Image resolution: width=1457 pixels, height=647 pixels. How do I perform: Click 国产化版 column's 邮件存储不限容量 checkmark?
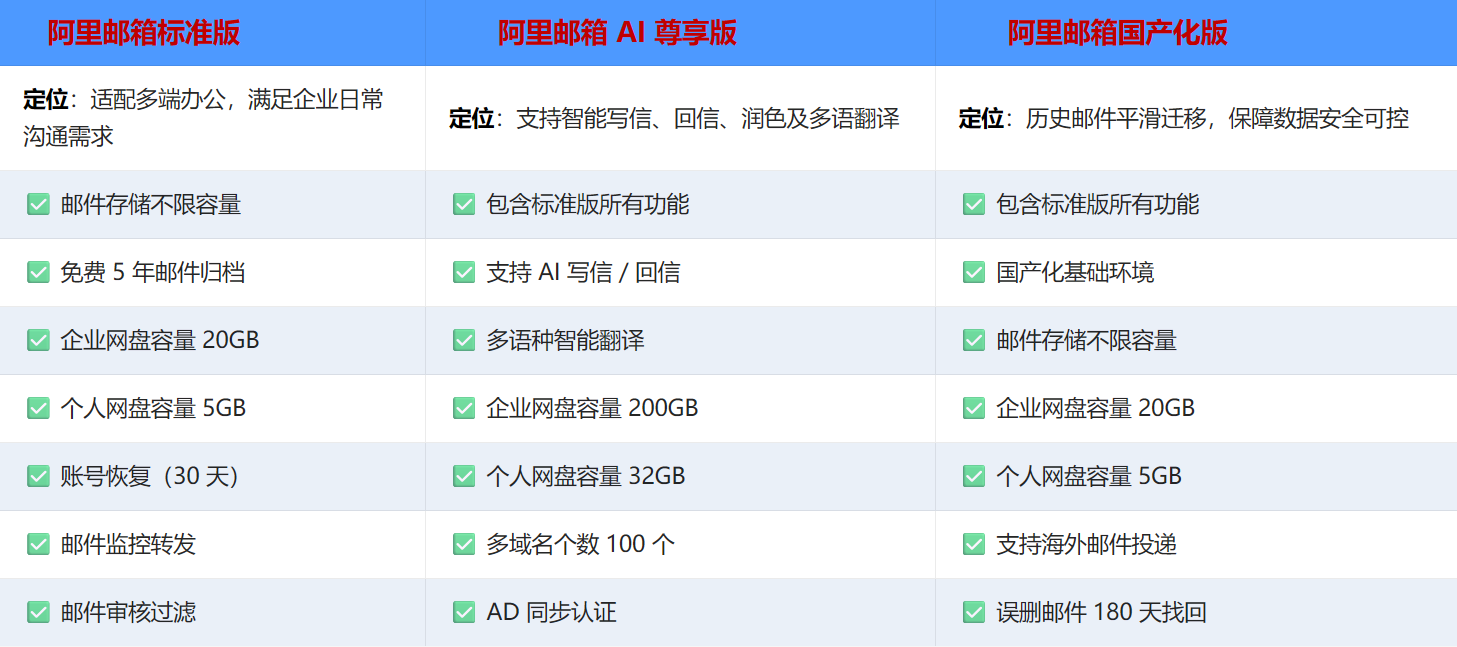(974, 340)
